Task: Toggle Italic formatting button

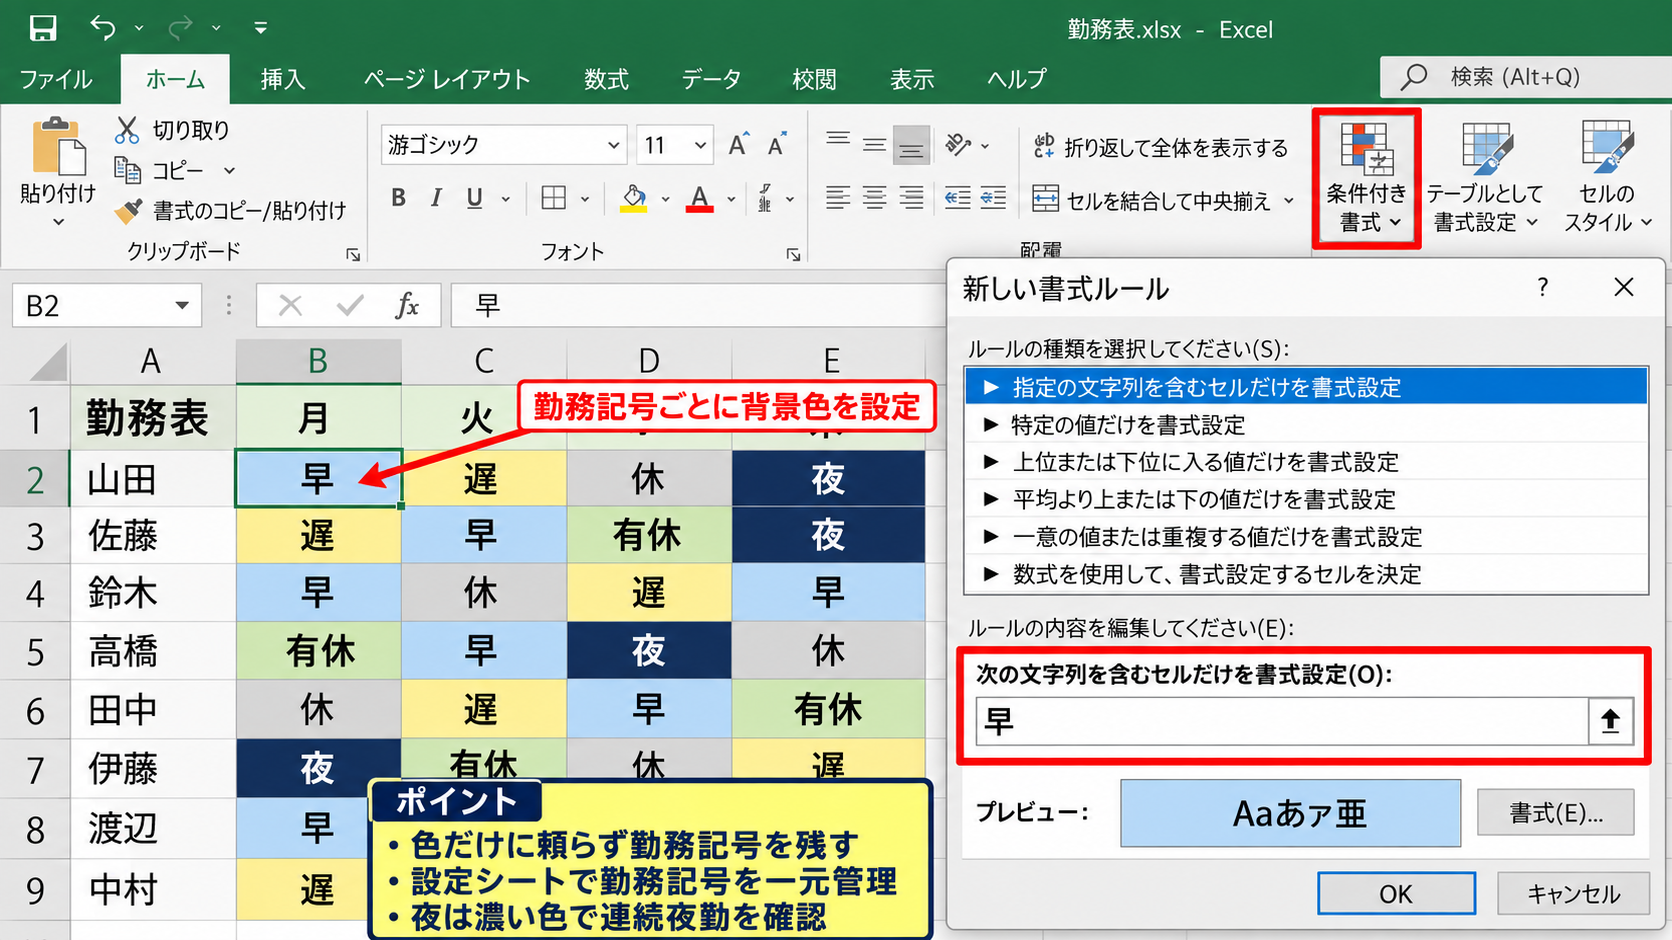Action: coord(436,198)
